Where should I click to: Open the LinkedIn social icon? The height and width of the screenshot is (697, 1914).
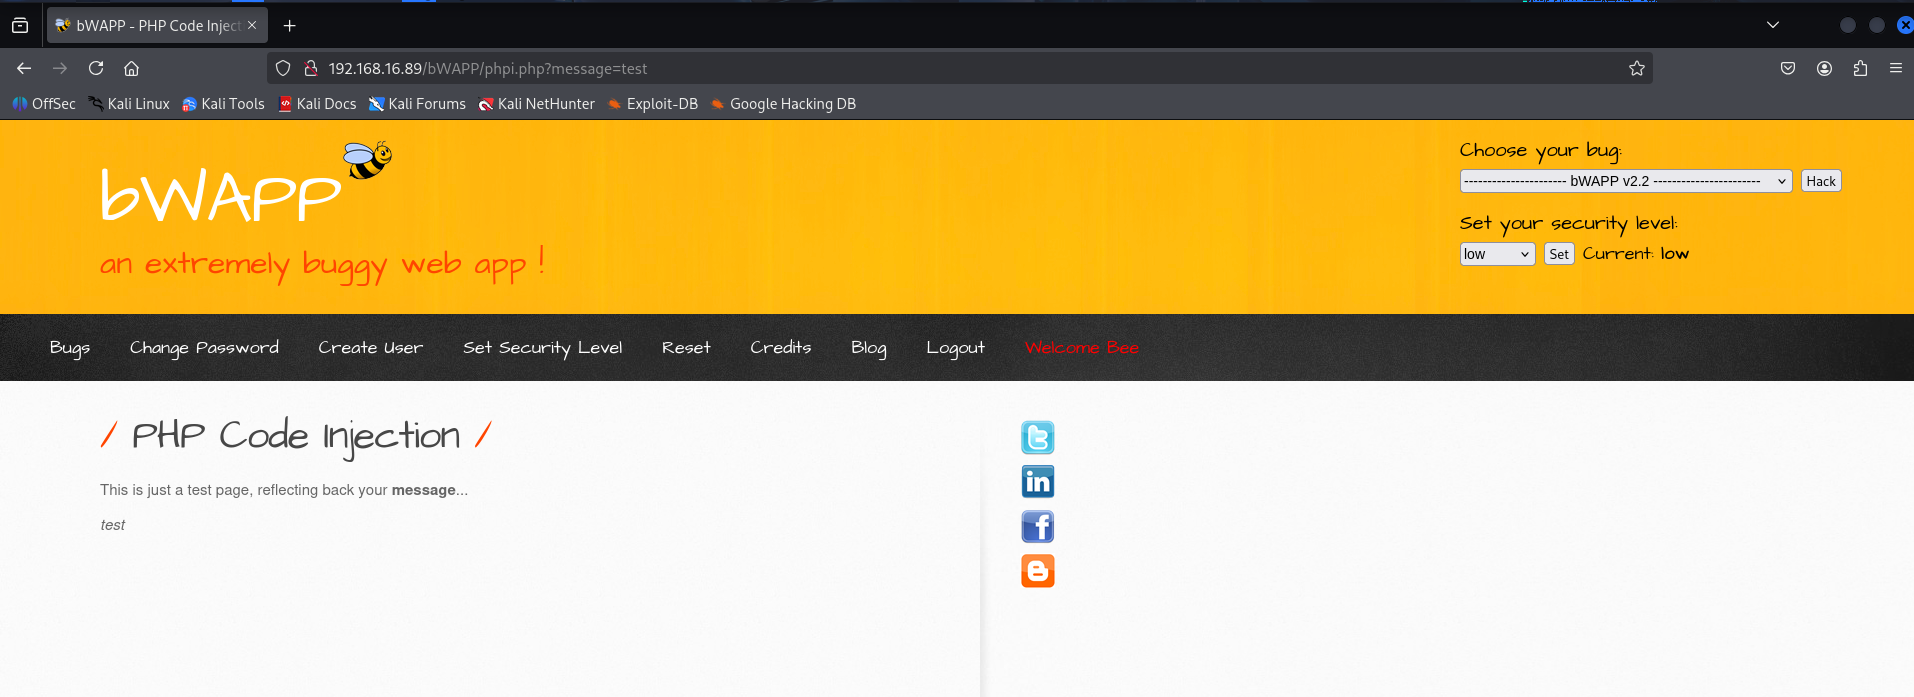[x=1037, y=482]
